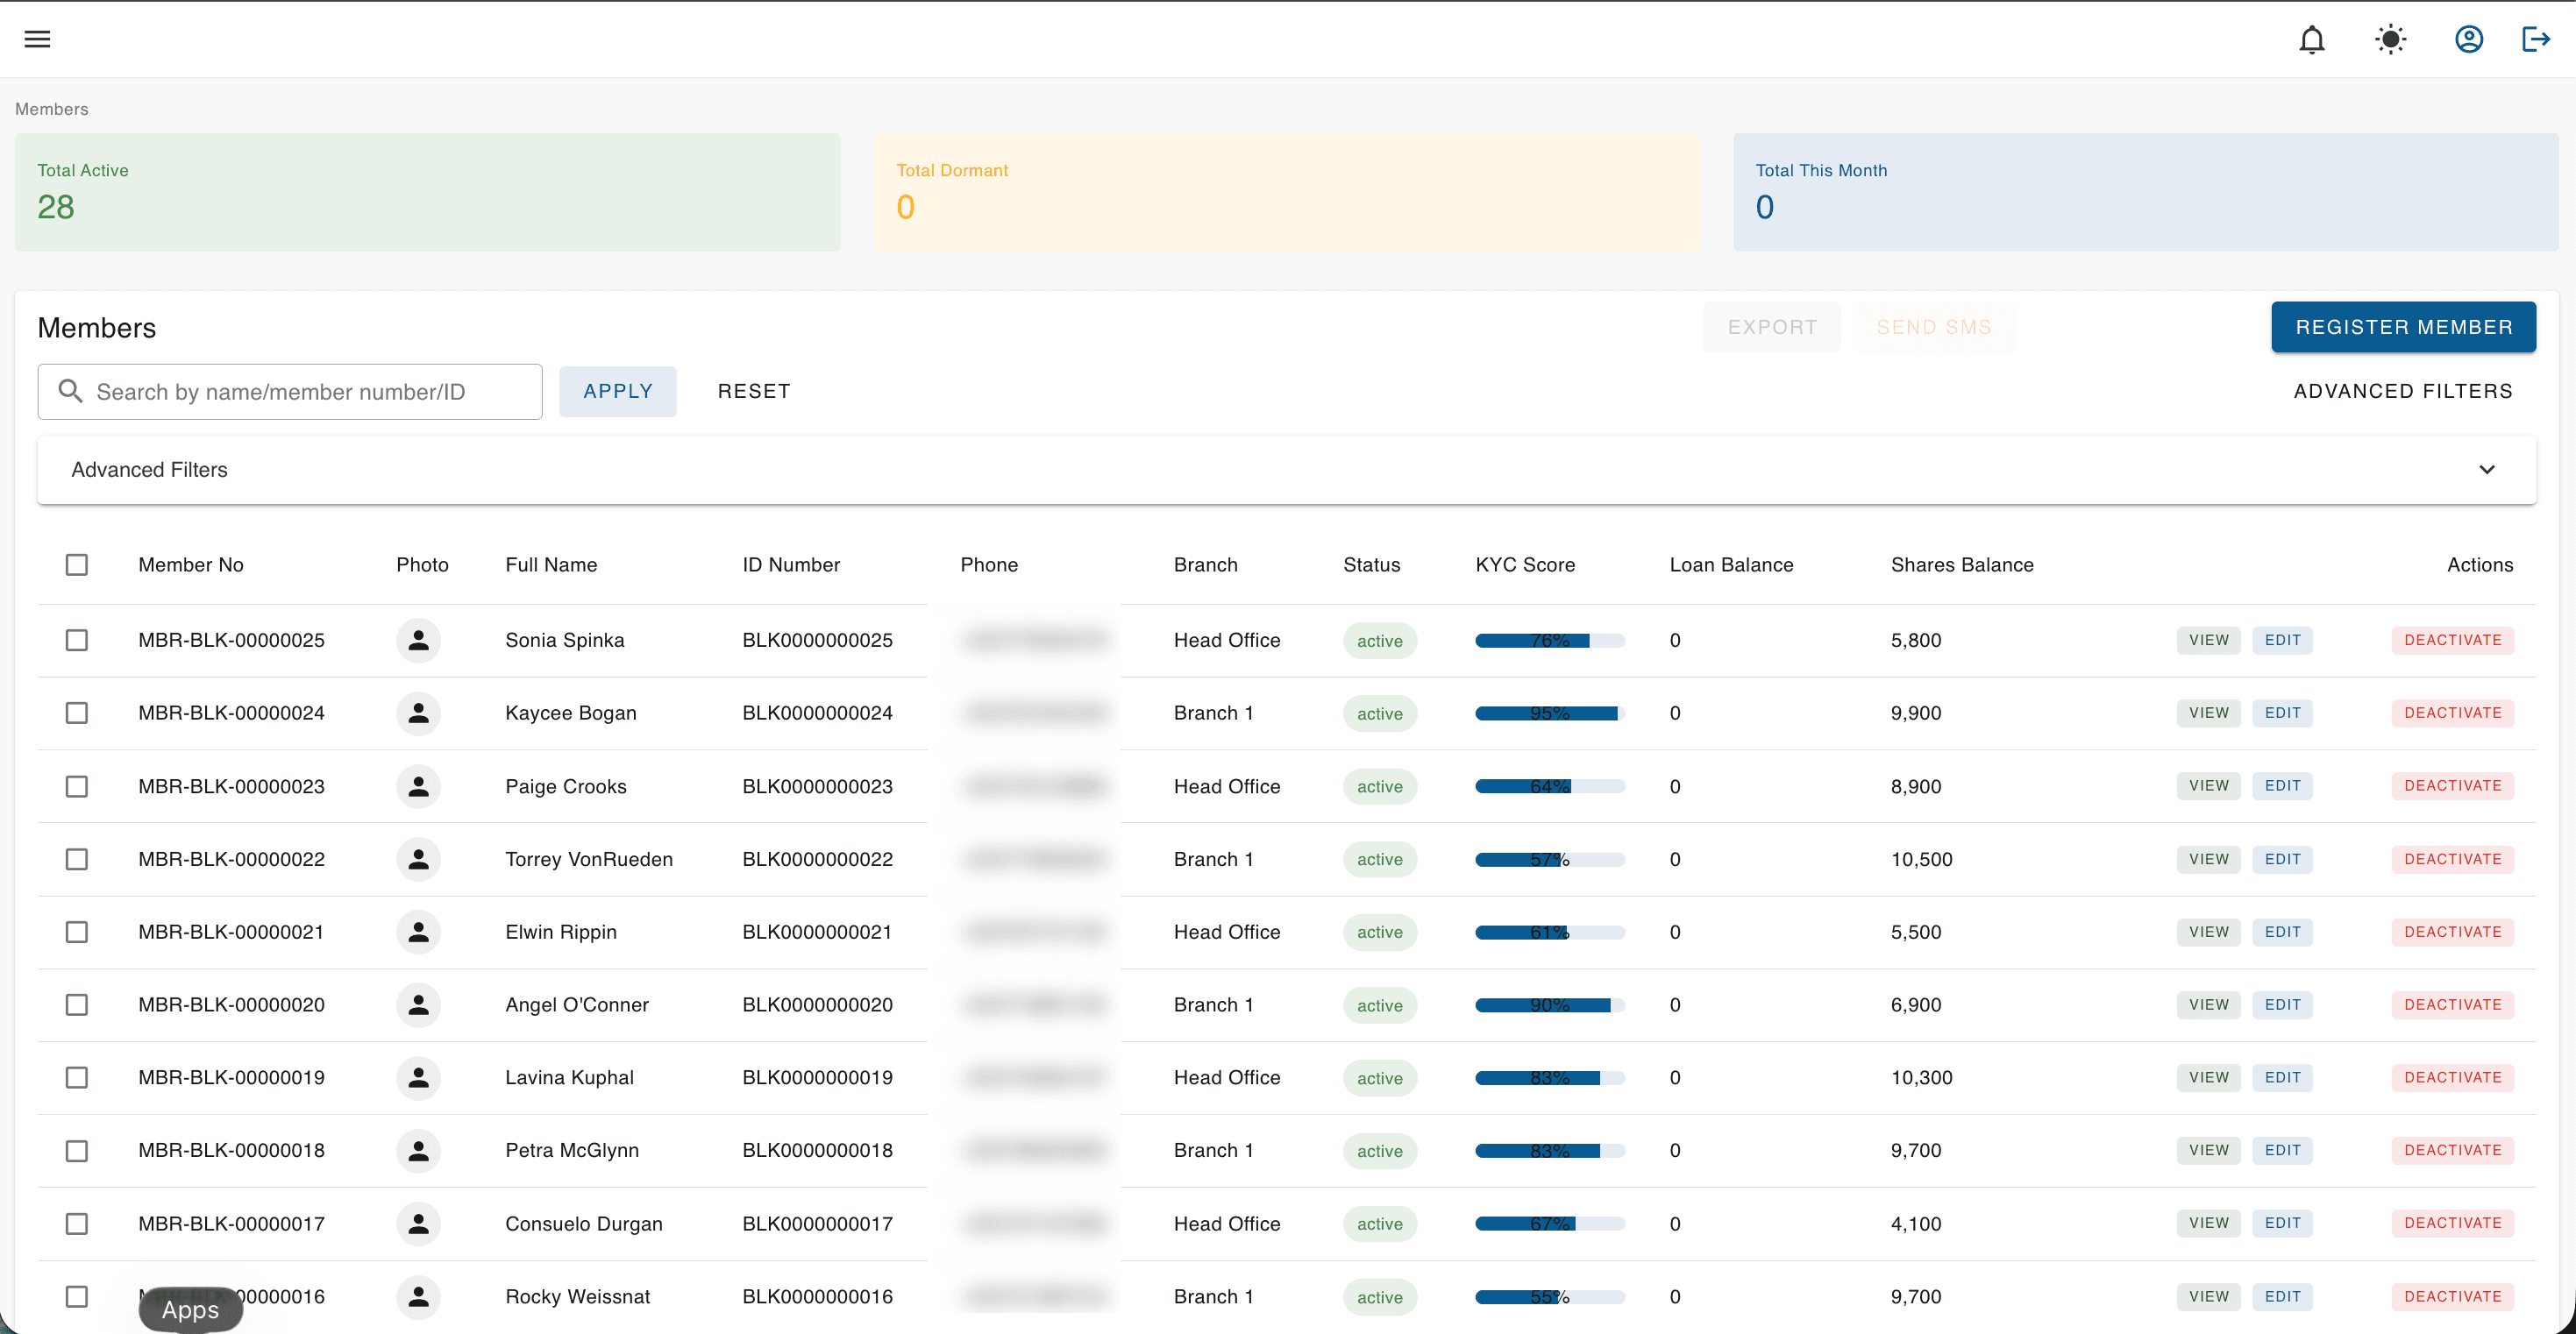Viewport: 2576px width, 1334px height.
Task: Toggle the light/dark theme sun icon
Action: pyautogui.click(x=2390, y=39)
